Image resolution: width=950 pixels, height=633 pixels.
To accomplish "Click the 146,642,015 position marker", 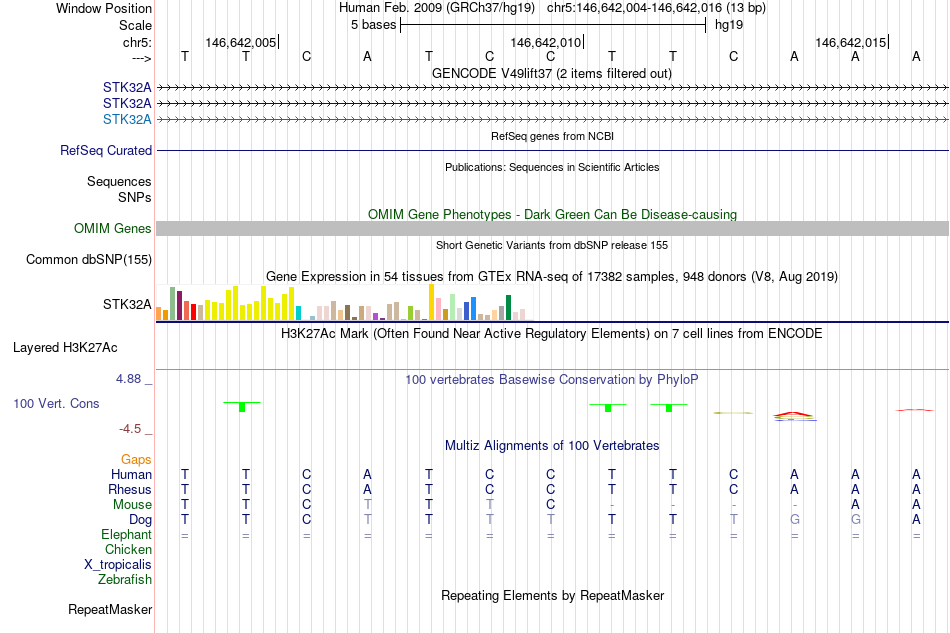I will [851, 42].
